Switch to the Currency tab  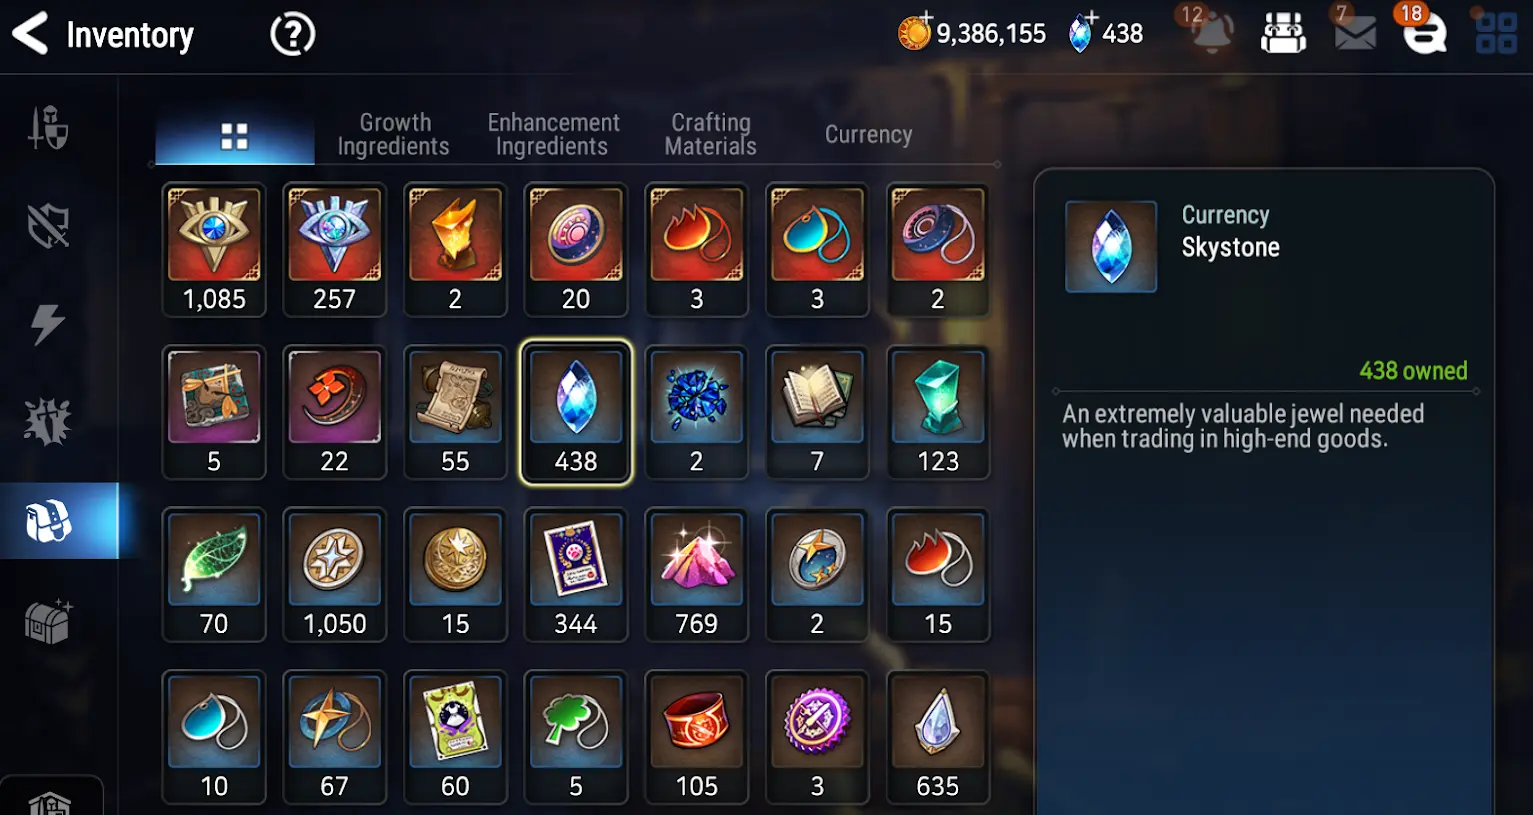point(868,135)
